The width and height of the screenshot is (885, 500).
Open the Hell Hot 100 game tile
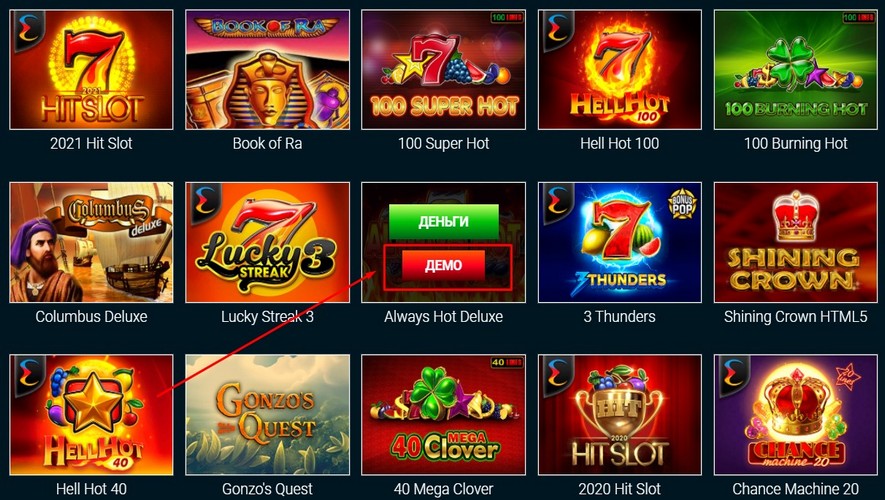coord(620,69)
